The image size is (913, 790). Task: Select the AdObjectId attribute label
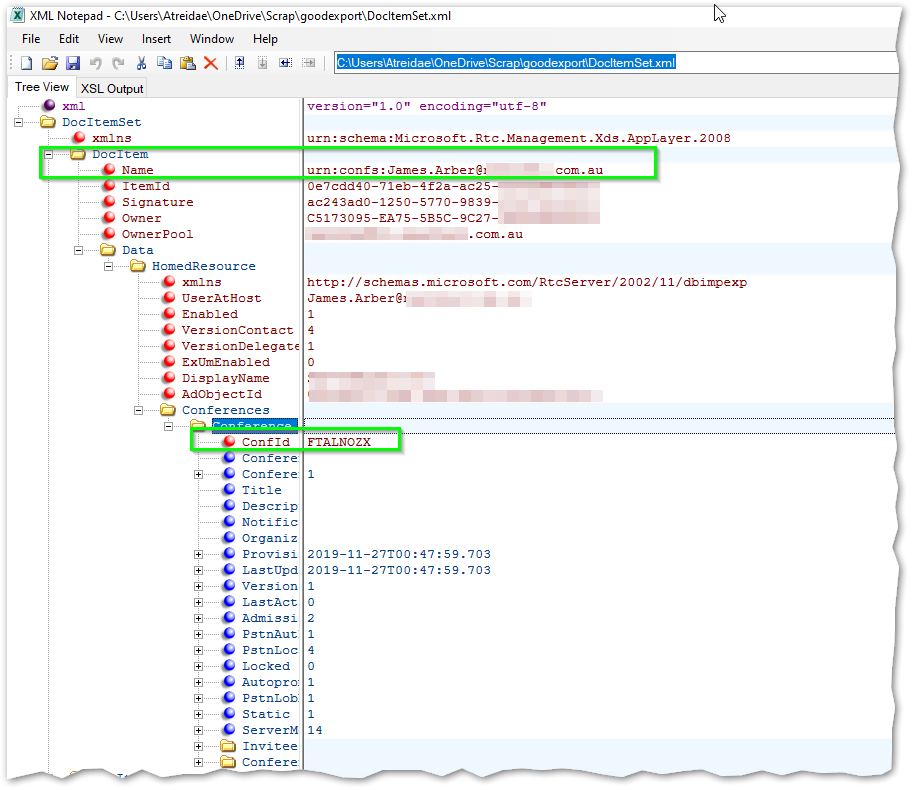point(222,394)
